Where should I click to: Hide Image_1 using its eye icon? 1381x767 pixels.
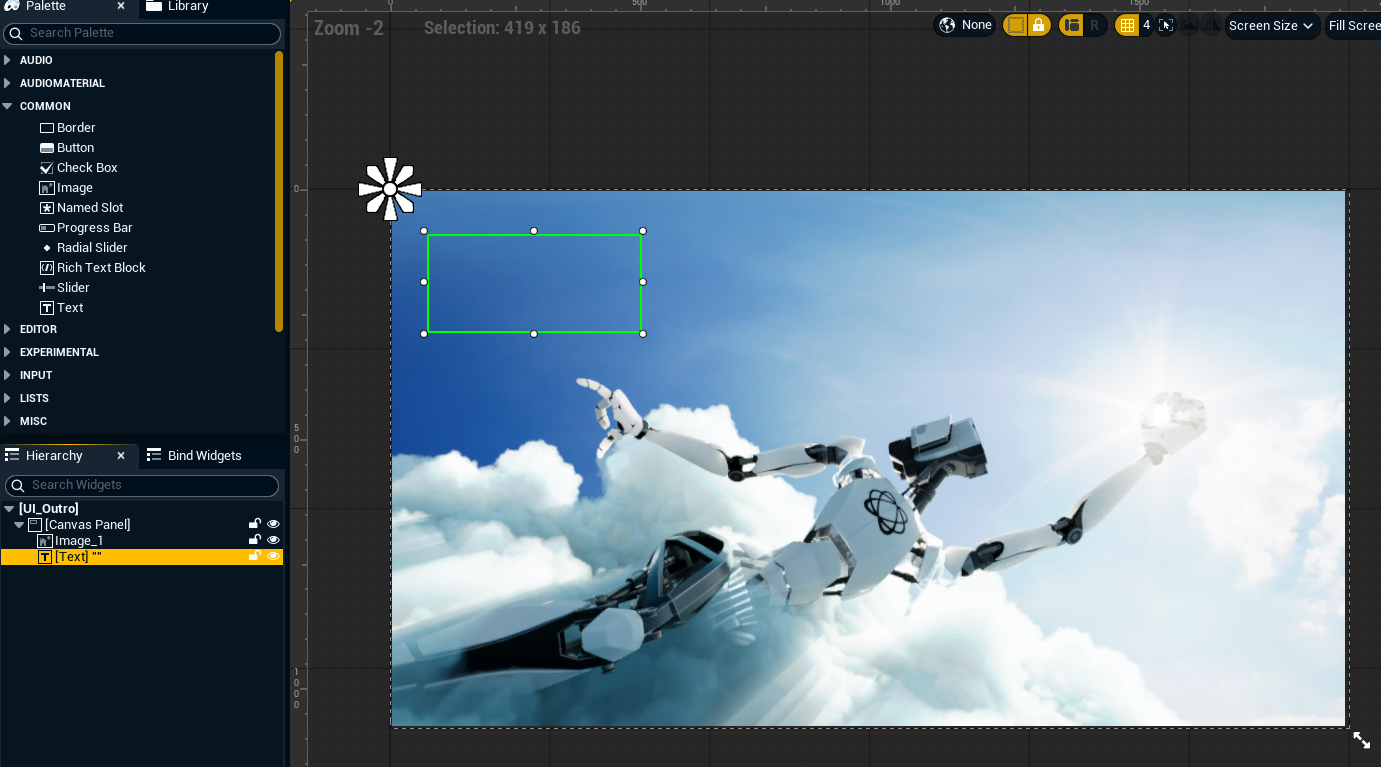[x=273, y=540]
